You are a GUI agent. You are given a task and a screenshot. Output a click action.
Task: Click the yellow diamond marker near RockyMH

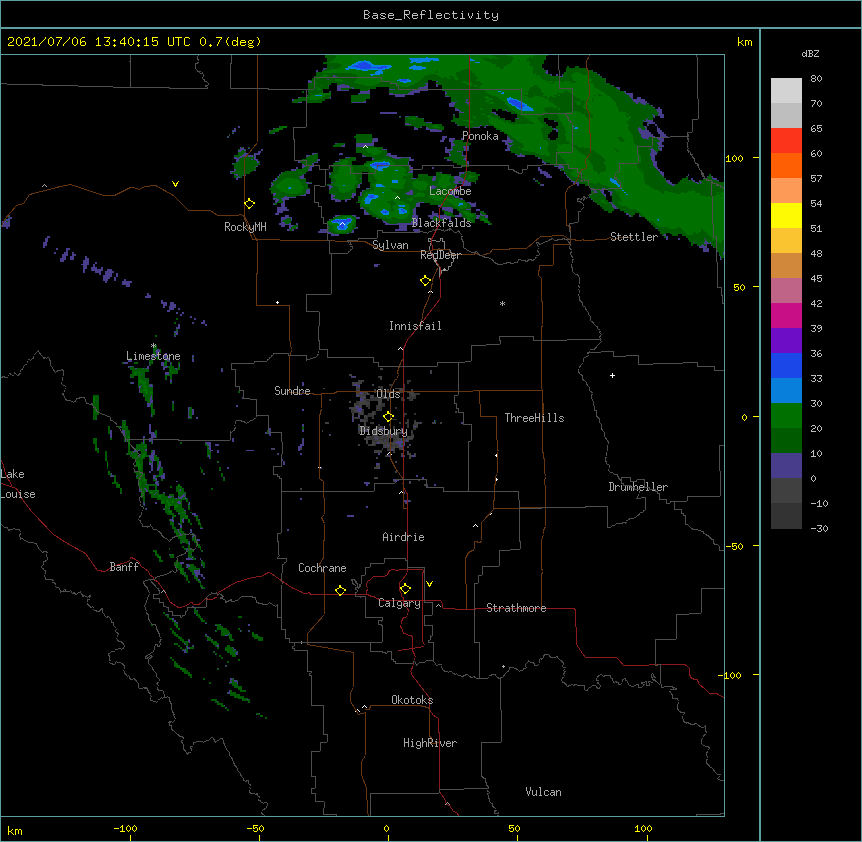pyautogui.click(x=250, y=204)
